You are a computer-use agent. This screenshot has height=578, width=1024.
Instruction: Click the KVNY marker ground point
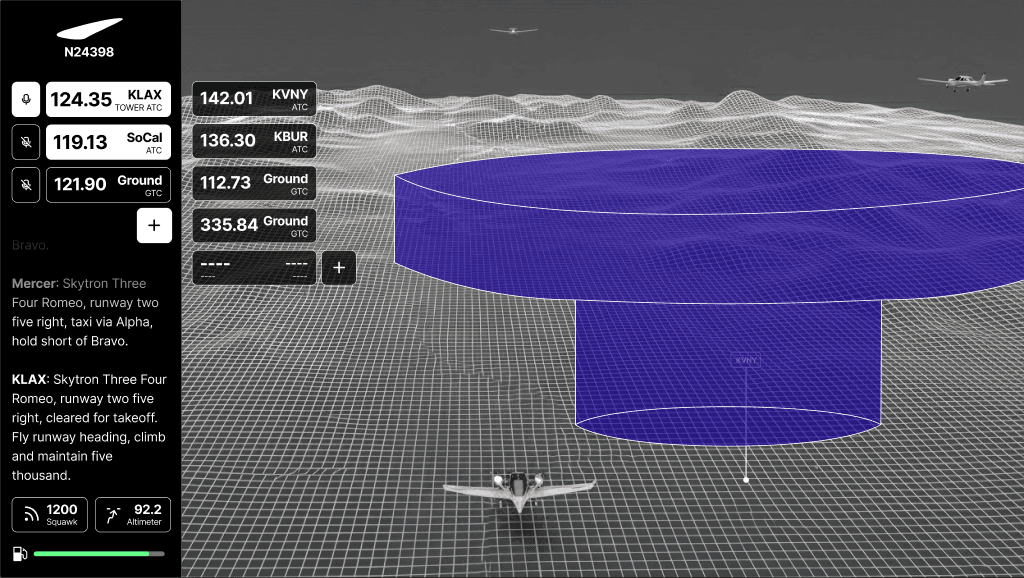click(x=746, y=480)
